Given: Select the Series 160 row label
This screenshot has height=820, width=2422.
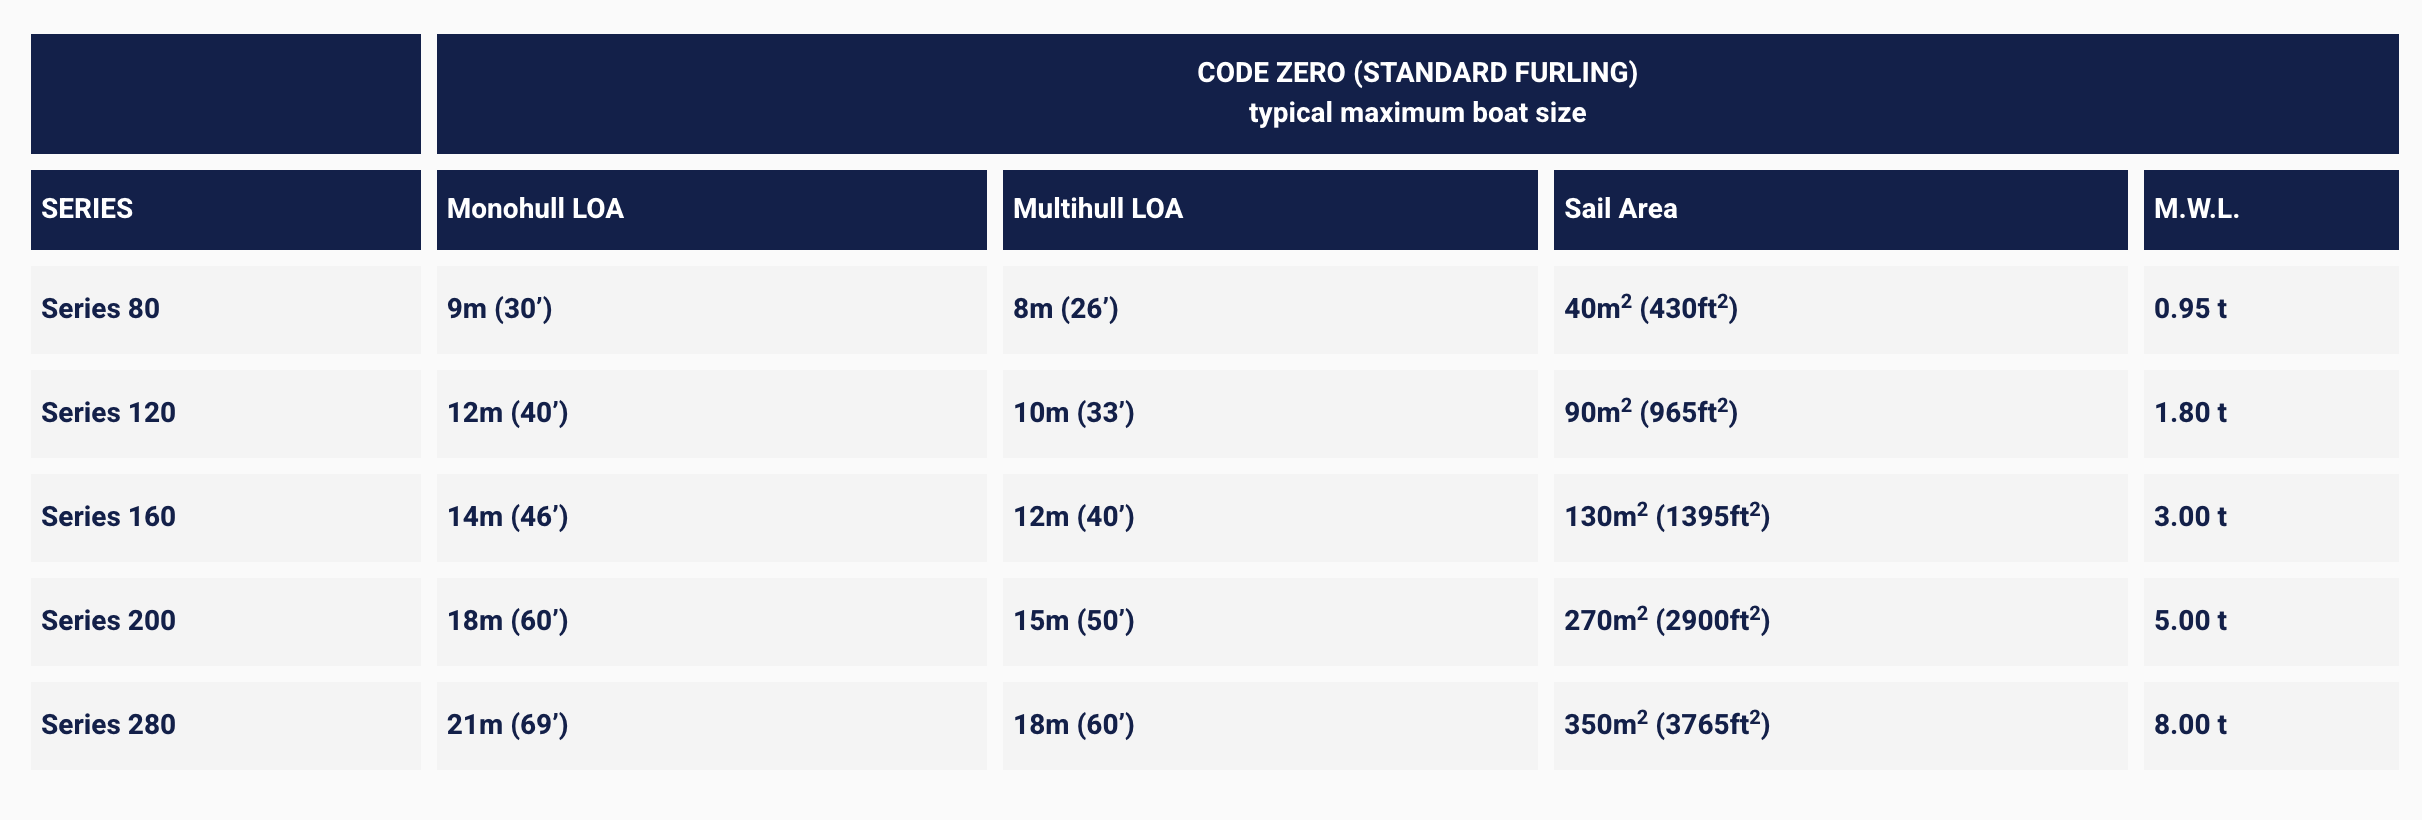Looking at the screenshot, I should [108, 517].
